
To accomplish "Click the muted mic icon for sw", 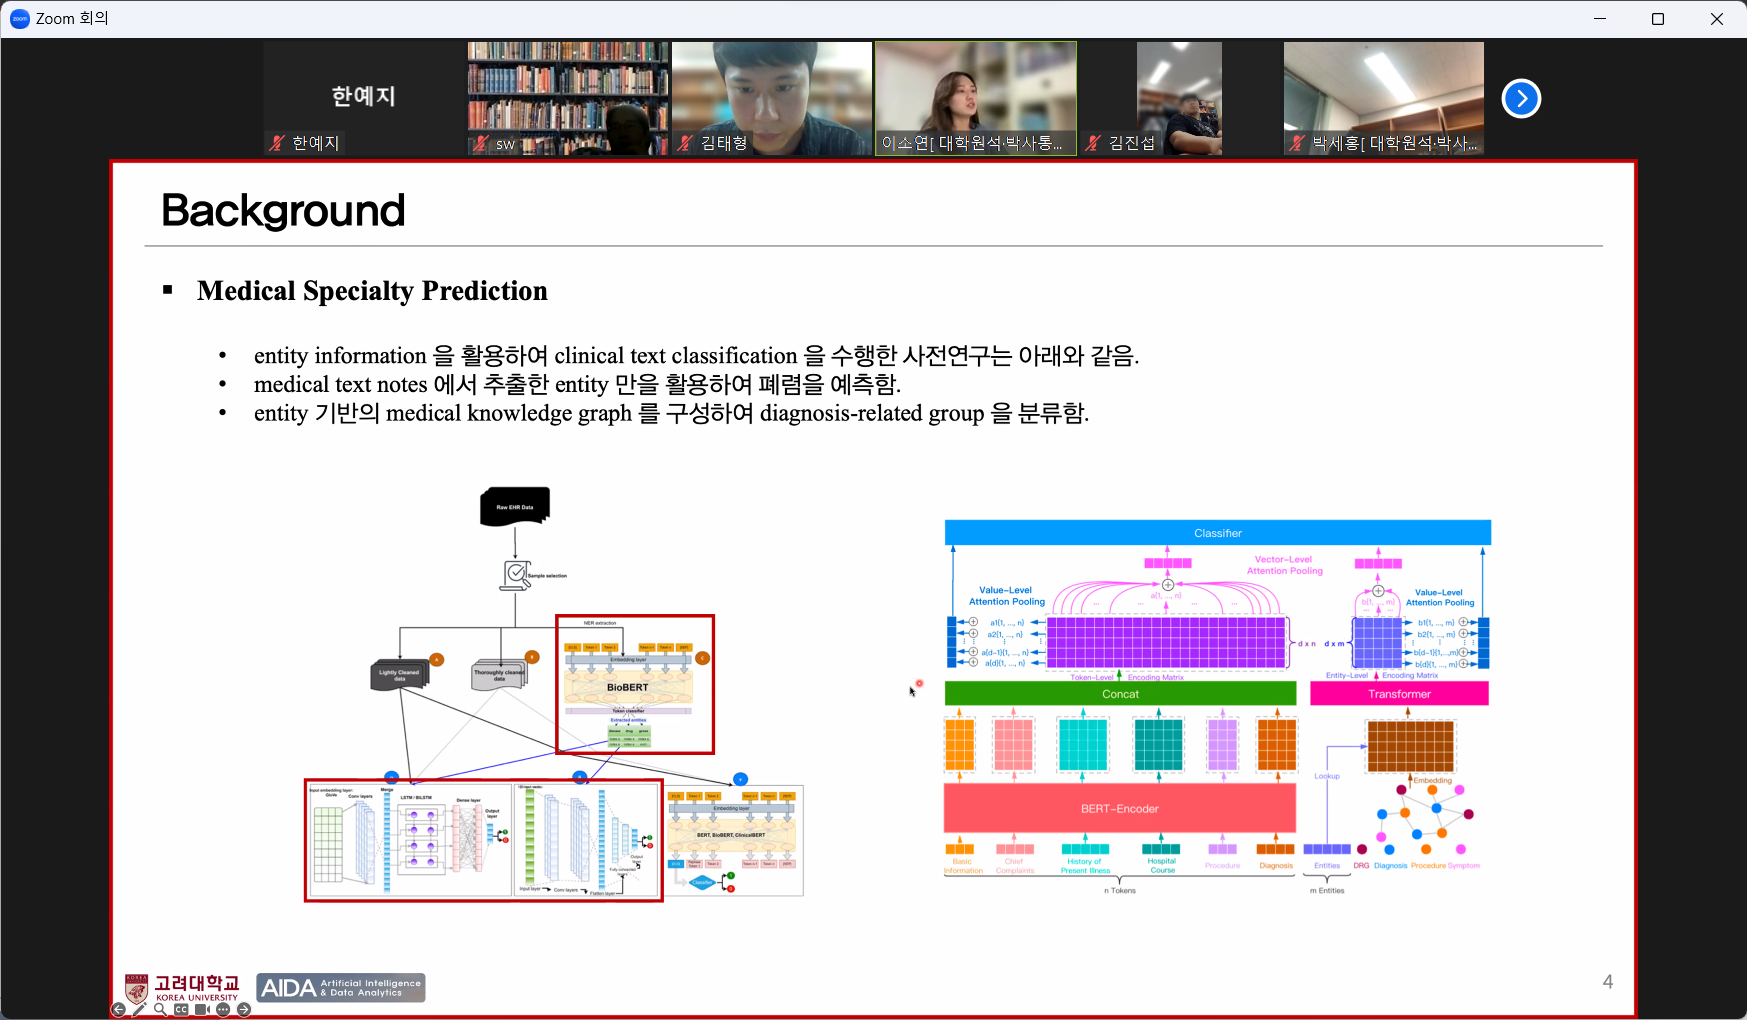I will pos(481,143).
